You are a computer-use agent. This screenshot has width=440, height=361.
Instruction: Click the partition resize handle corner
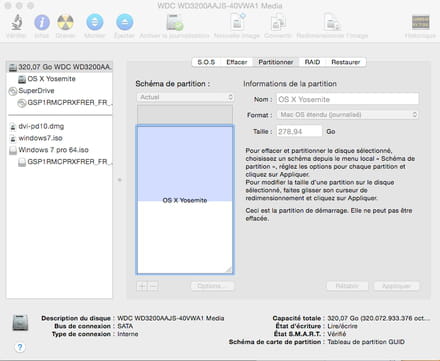pyautogui.click(x=229, y=270)
